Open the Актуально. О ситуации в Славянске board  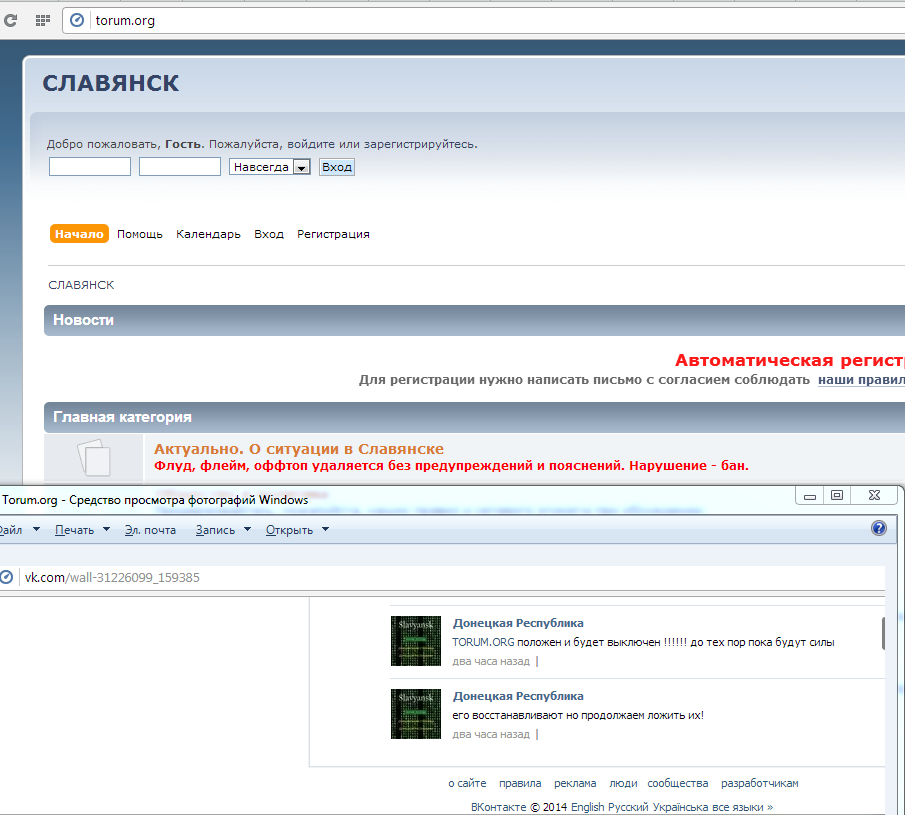tap(299, 449)
